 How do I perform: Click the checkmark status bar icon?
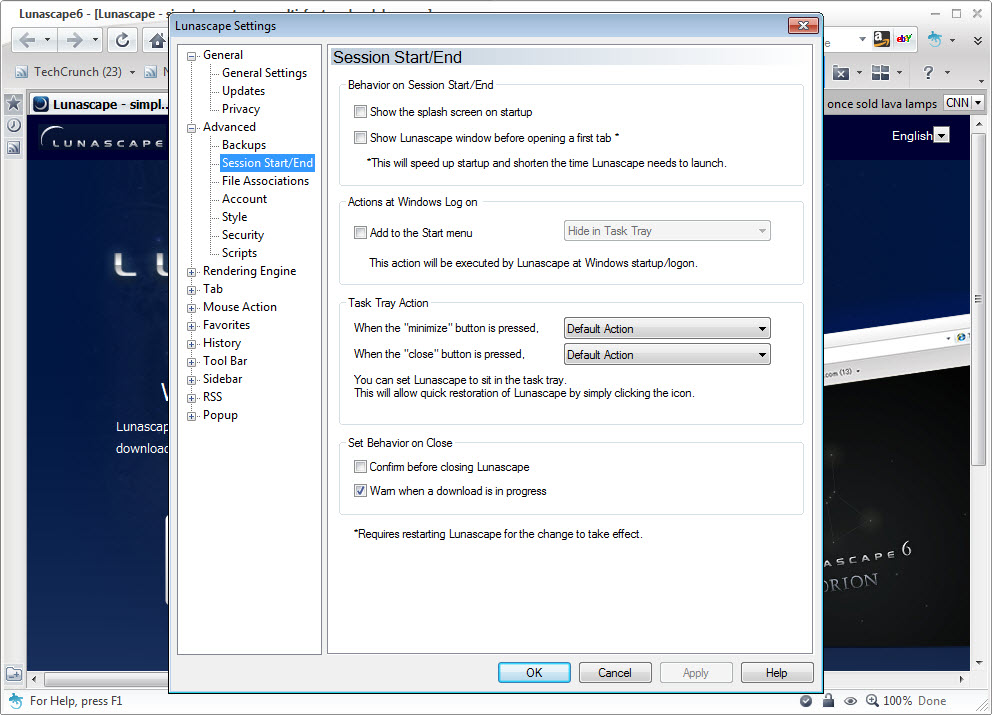coord(806,700)
